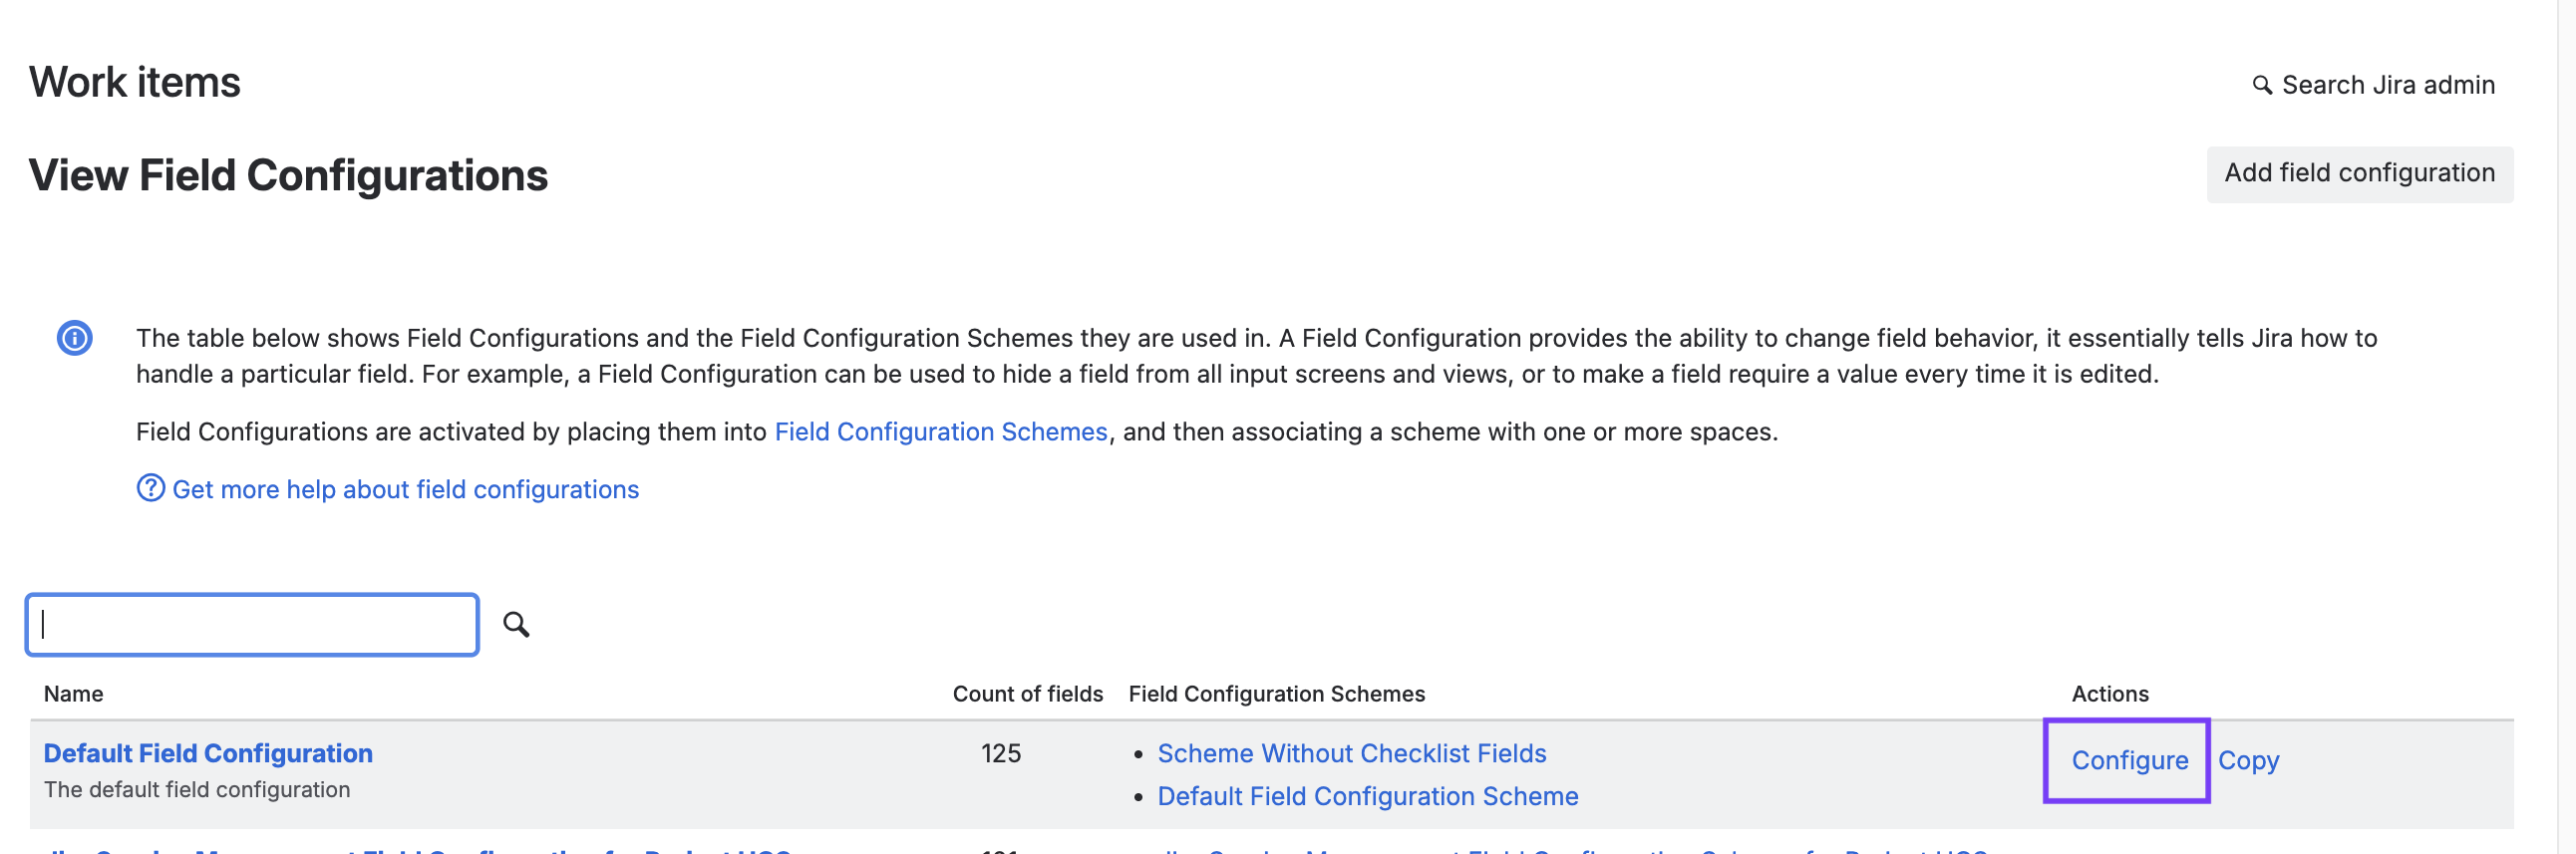Focus the field configuration filter text box
This screenshot has height=854, width=2576.
pyautogui.click(x=252, y=624)
